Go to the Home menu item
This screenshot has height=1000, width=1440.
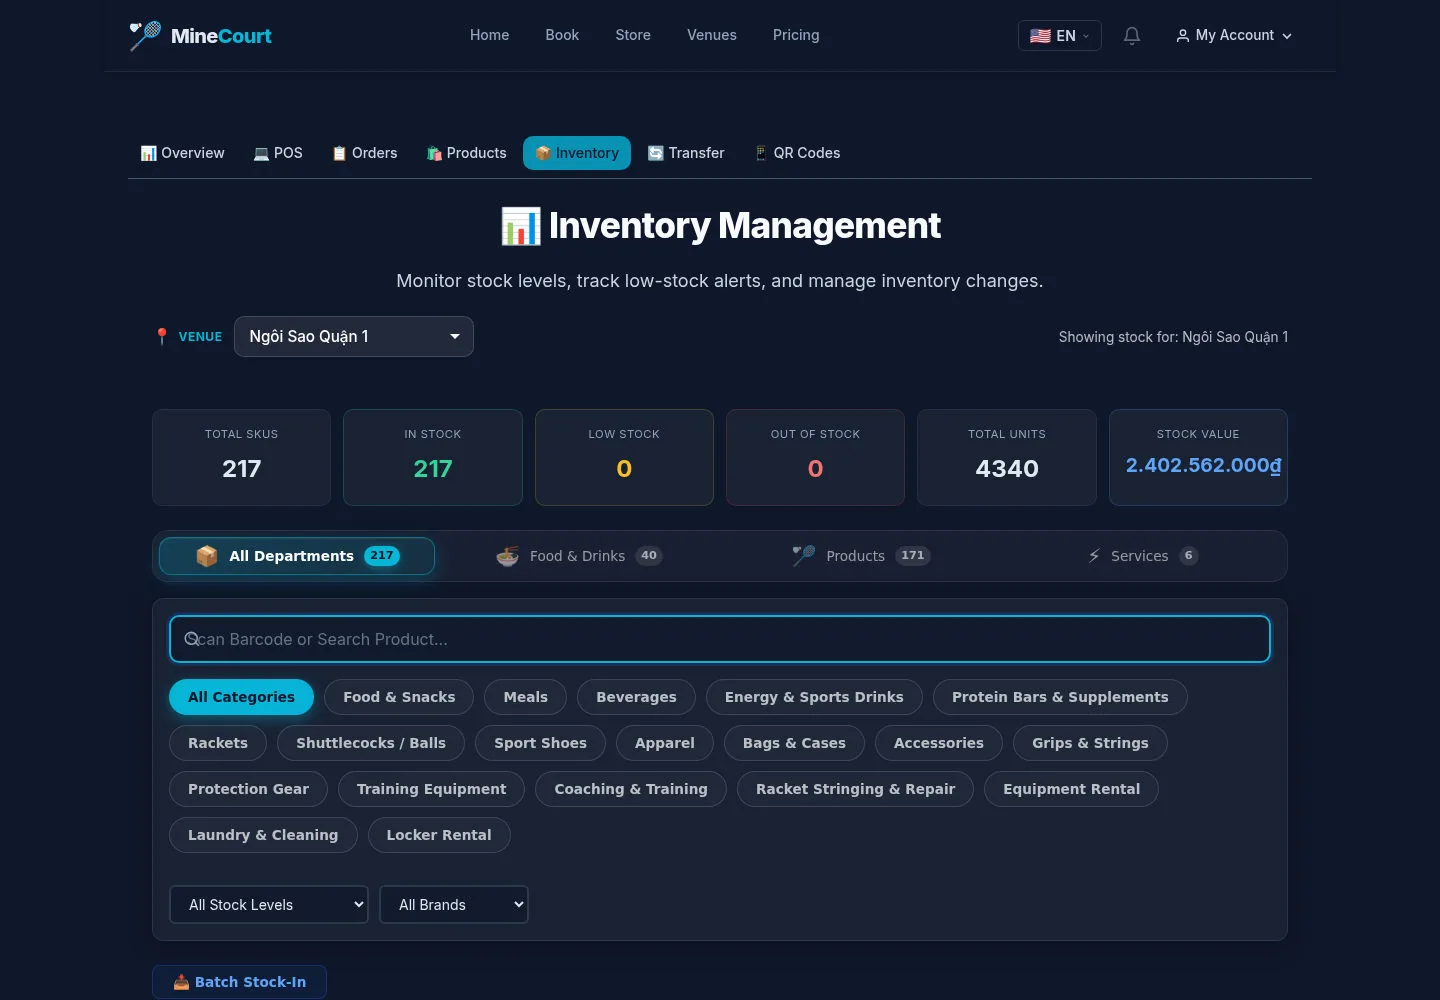[x=490, y=35]
